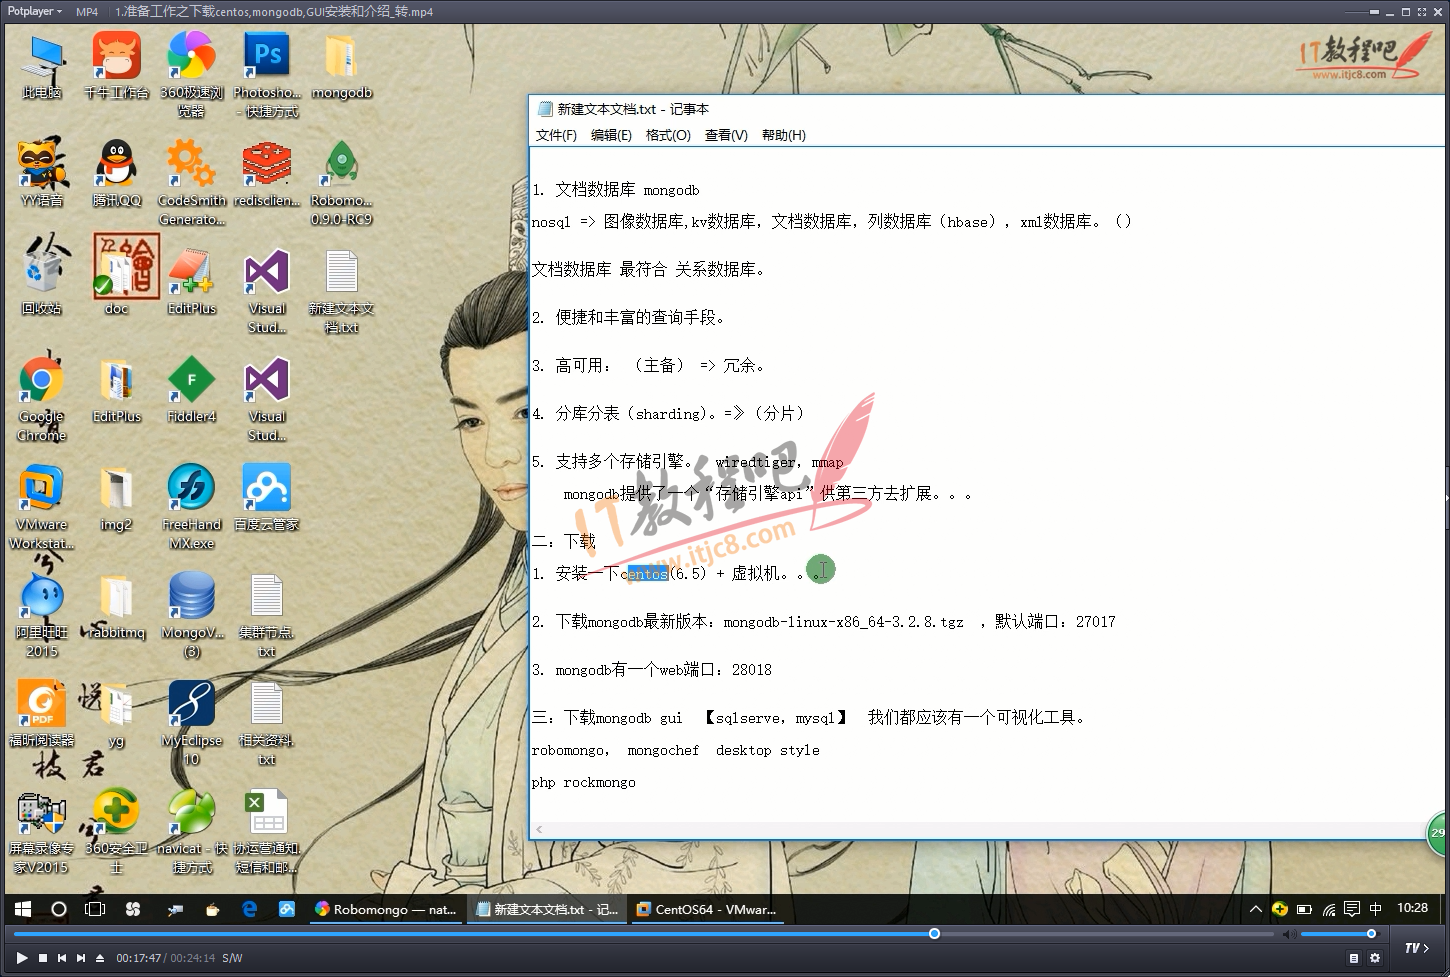1450x977 pixels.
Task: Open the 查看(V) menu in Notepad
Action: click(726, 135)
